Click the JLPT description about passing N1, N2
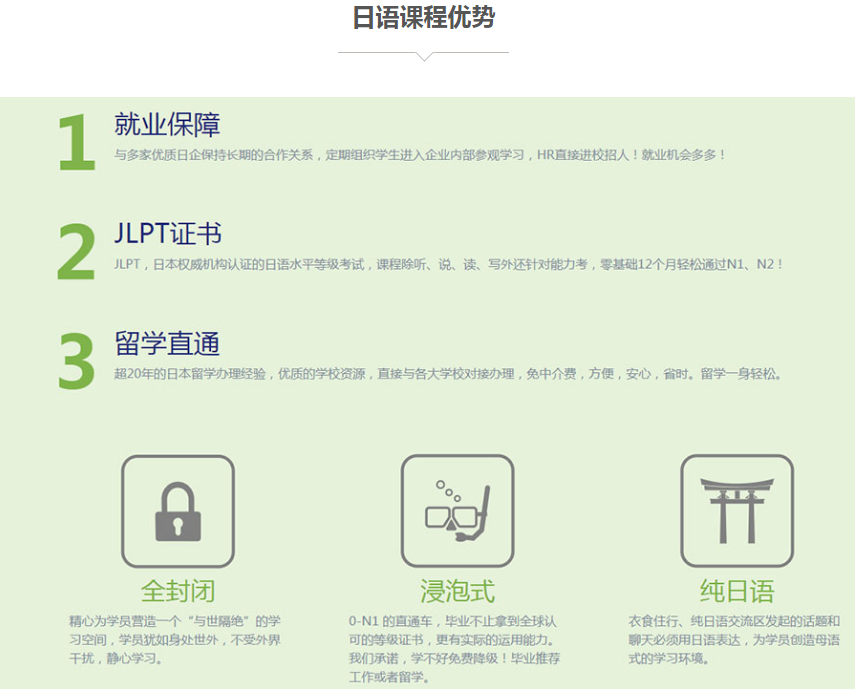The height and width of the screenshot is (691, 859). [x=448, y=265]
